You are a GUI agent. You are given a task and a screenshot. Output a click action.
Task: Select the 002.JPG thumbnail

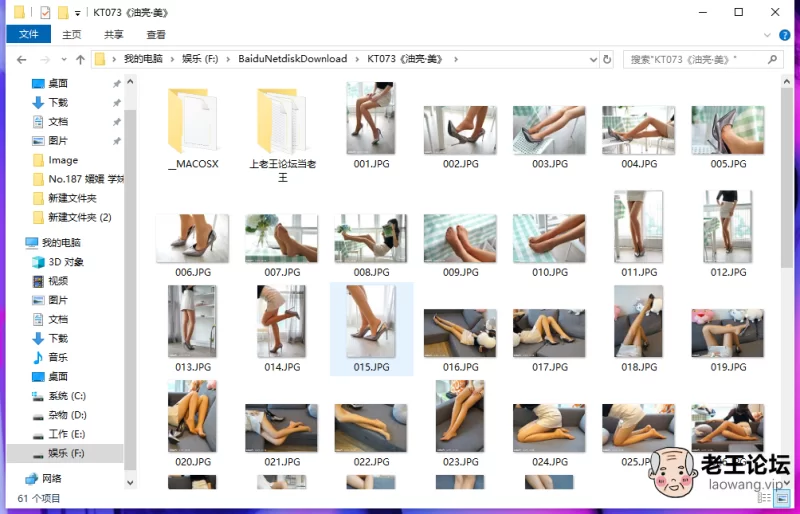click(x=460, y=130)
